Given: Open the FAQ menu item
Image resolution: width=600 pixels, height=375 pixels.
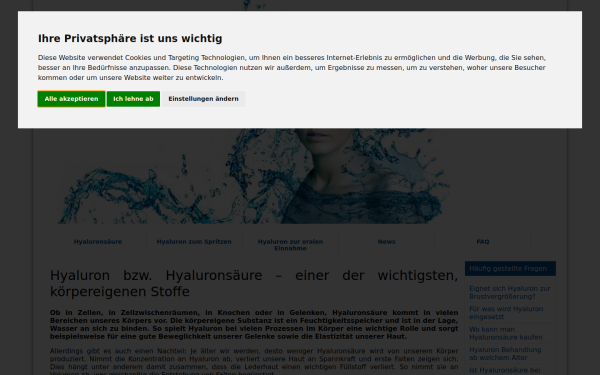Looking at the screenshot, I should [483, 242].
